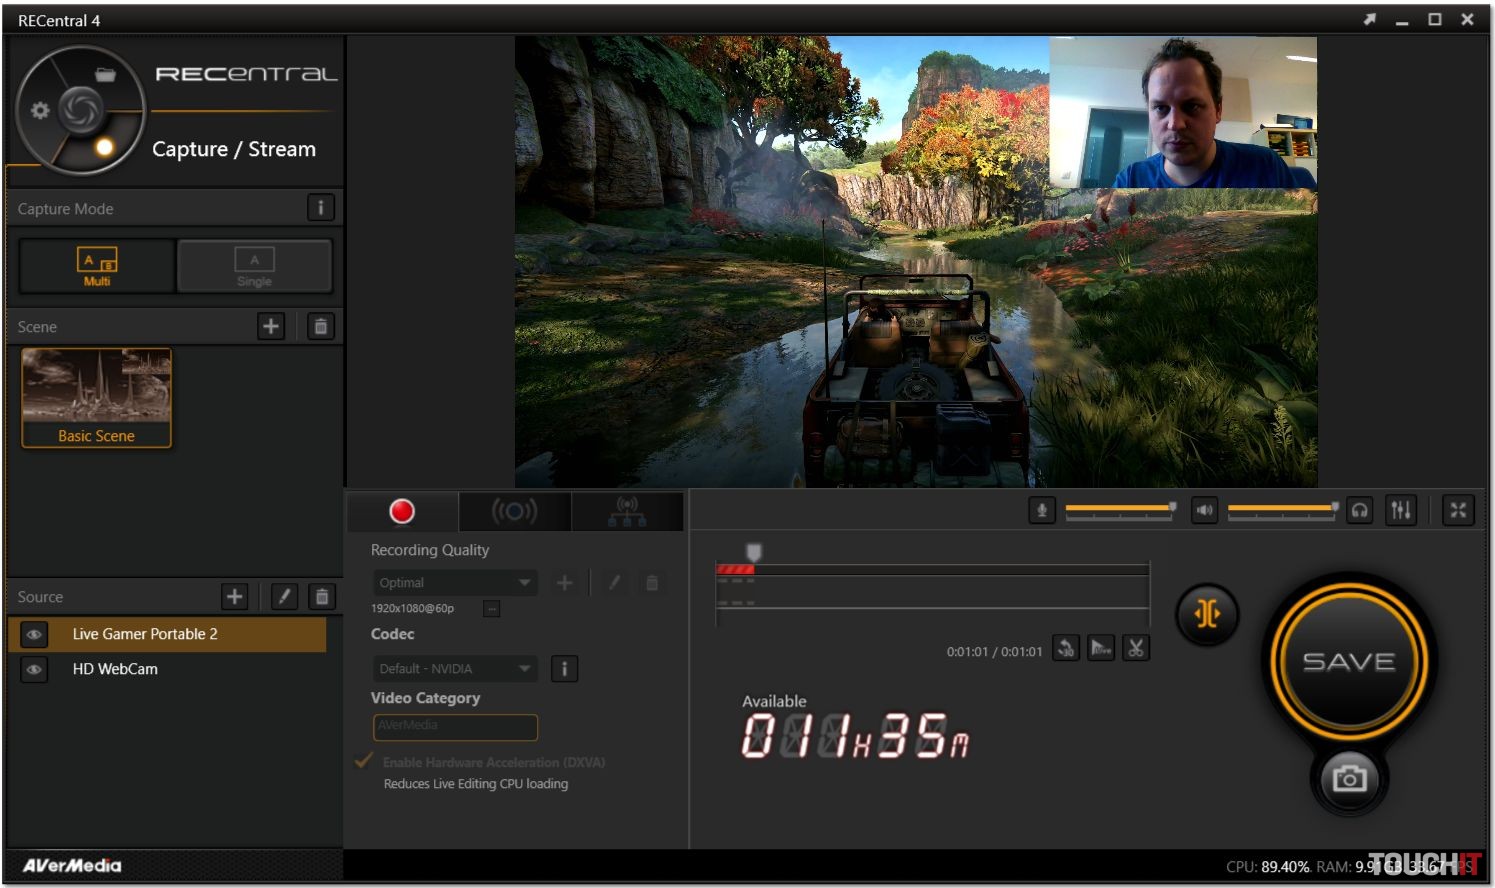The height and width of the screenshot is (888, 1495).
Task: Toggle Enable Hardware Acceleration checkbox
Action: pyautogui.click(x=364, y=762)
